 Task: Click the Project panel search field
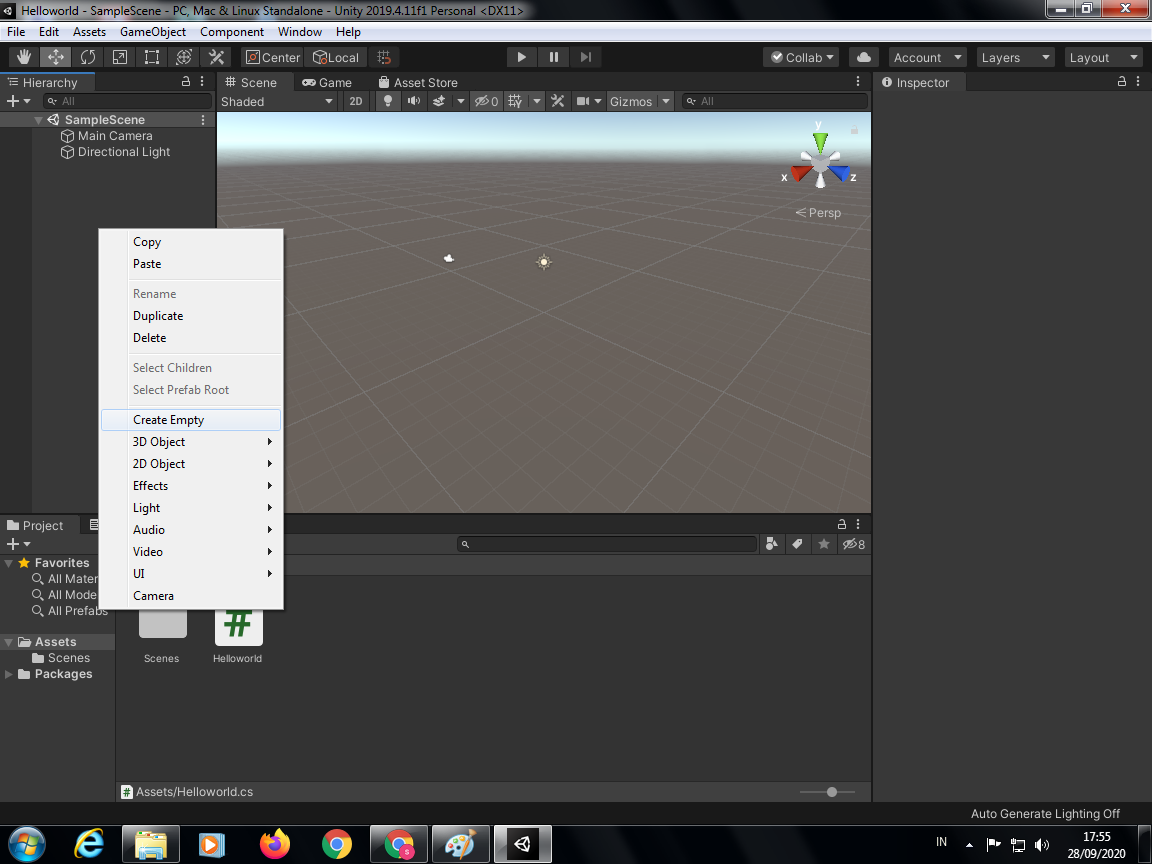[606, 544]
